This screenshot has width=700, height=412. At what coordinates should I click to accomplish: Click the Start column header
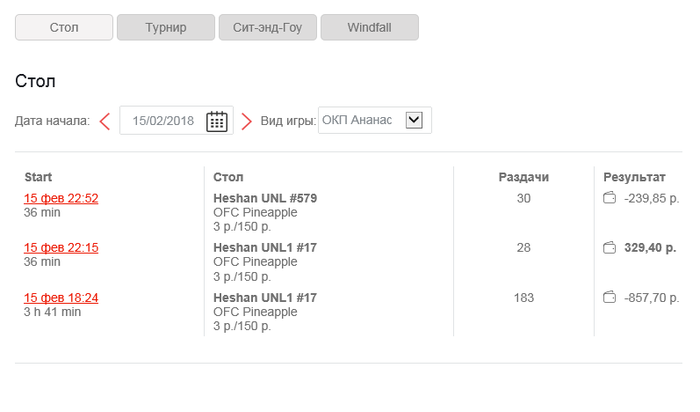[x=38, y=177]
